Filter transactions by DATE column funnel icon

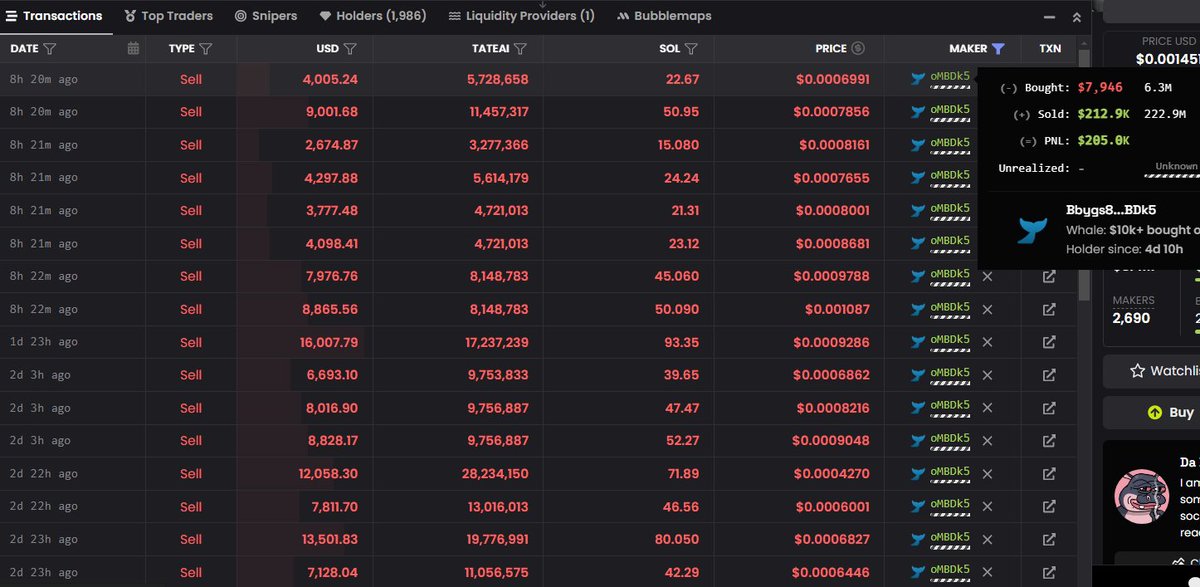pos(50,48)
